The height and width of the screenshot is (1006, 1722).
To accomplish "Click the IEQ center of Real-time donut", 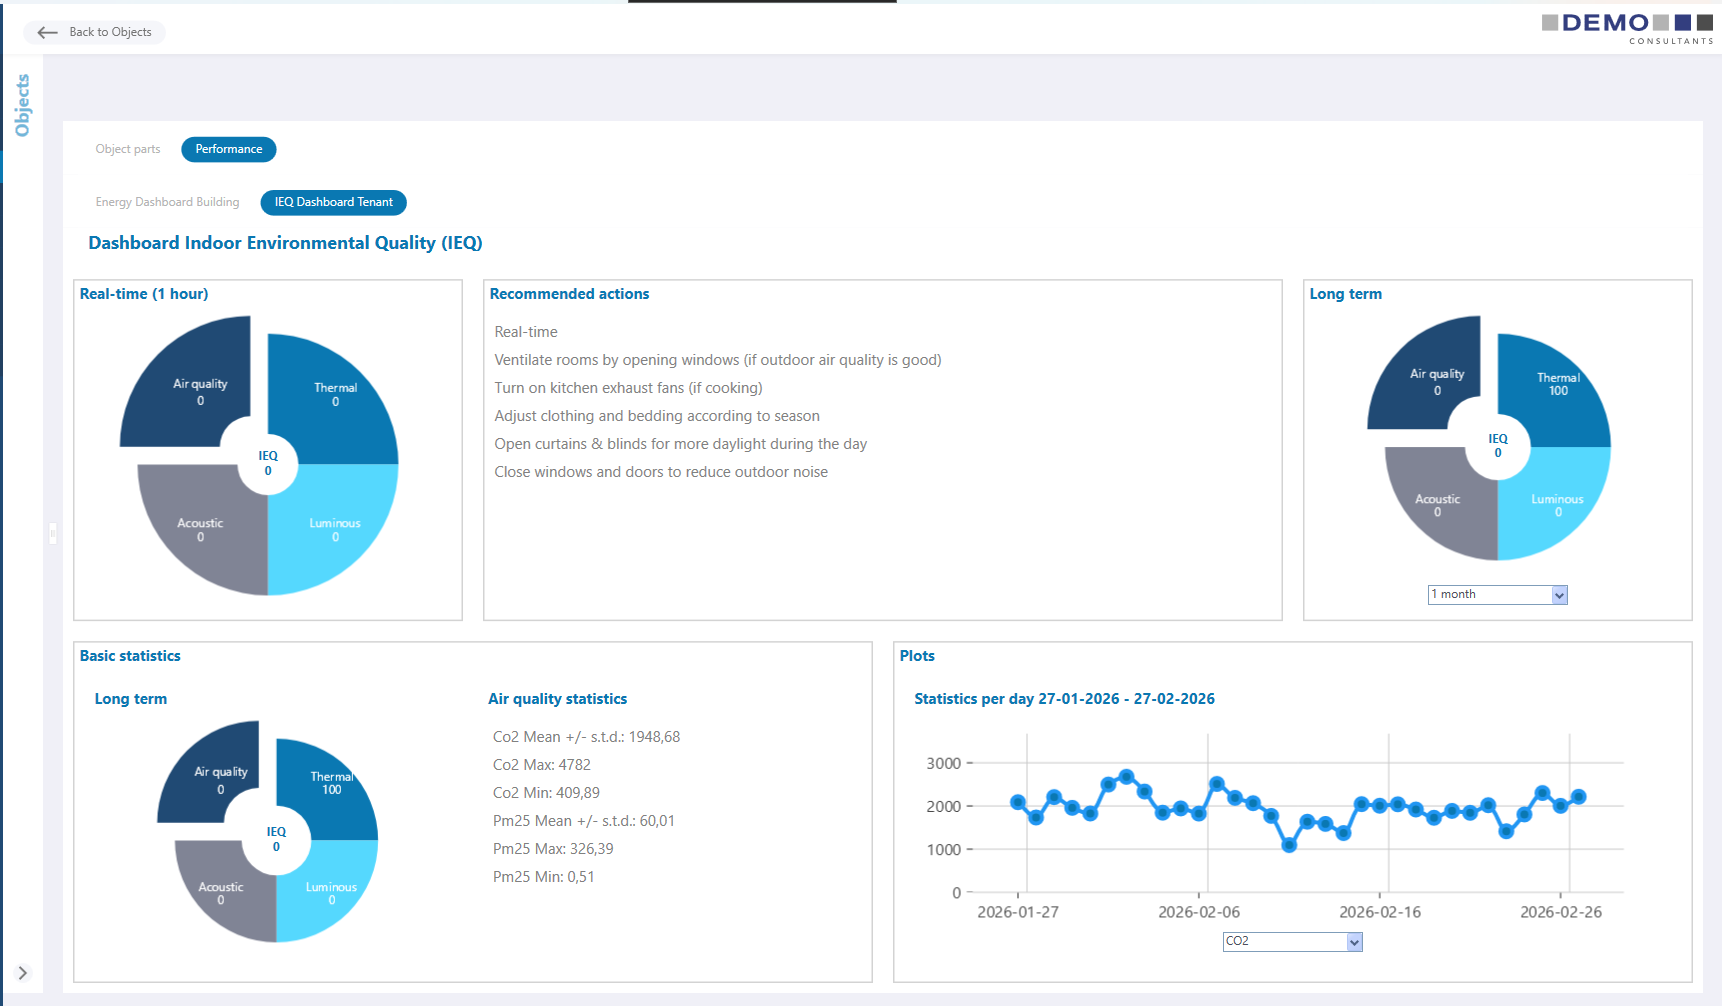I will [268, 462].
